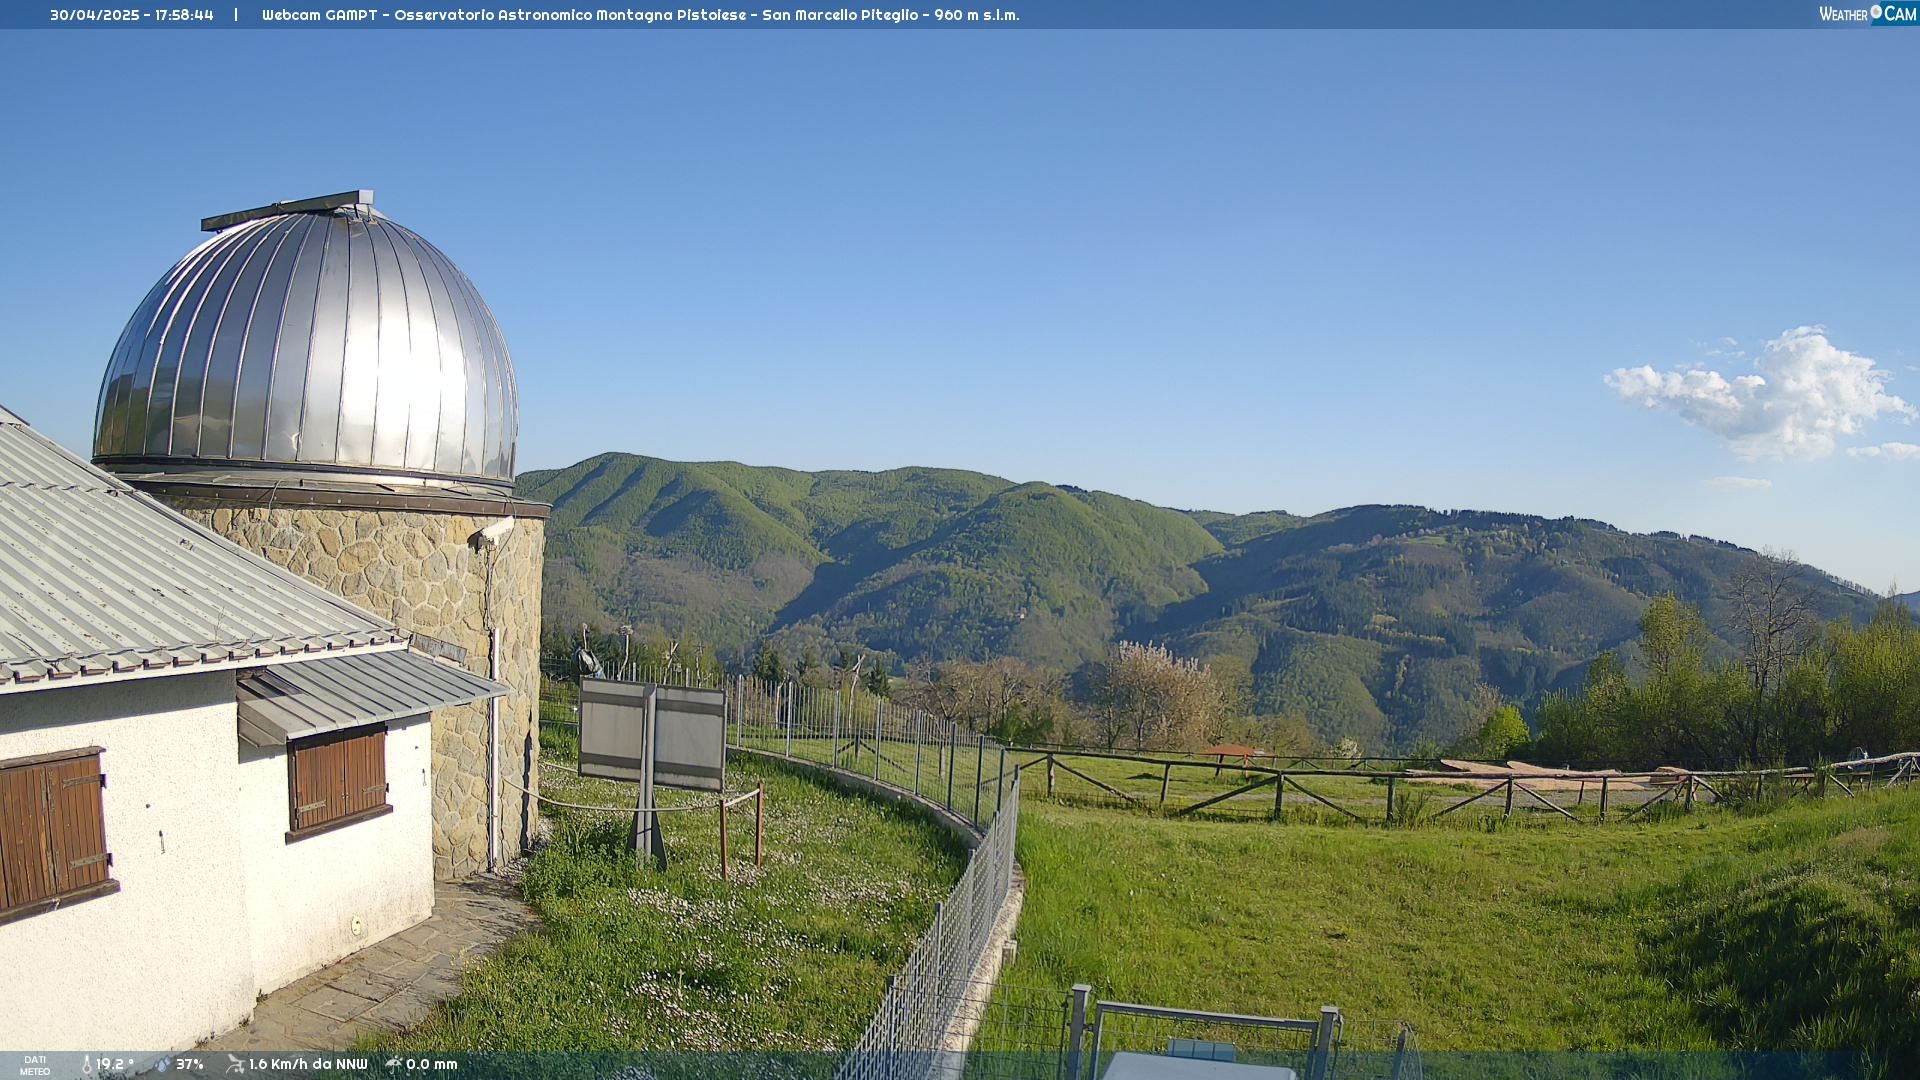Image resolution: width=1920 pixels, height=1080 pixels.
Task: Click the thermometer temperature icon
Action: [x=87, y=1065]
